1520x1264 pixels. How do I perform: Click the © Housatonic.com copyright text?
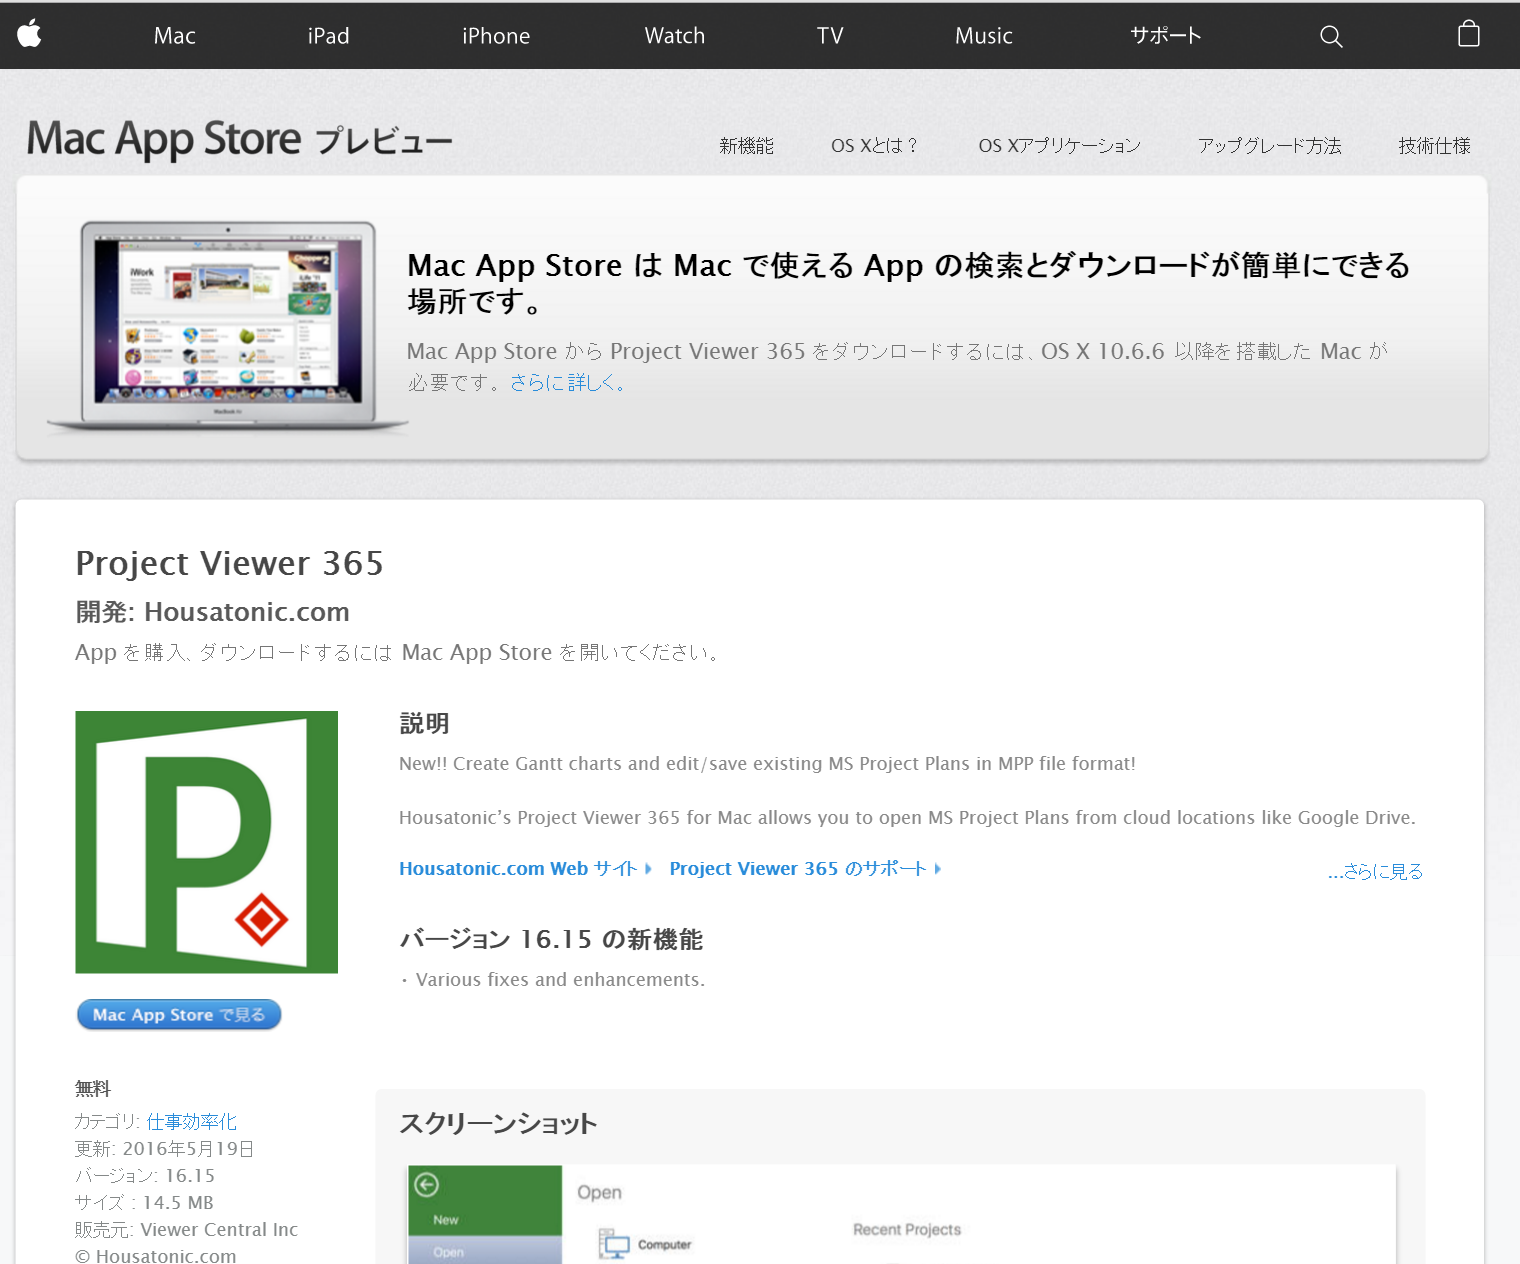tap(156, 1256)
